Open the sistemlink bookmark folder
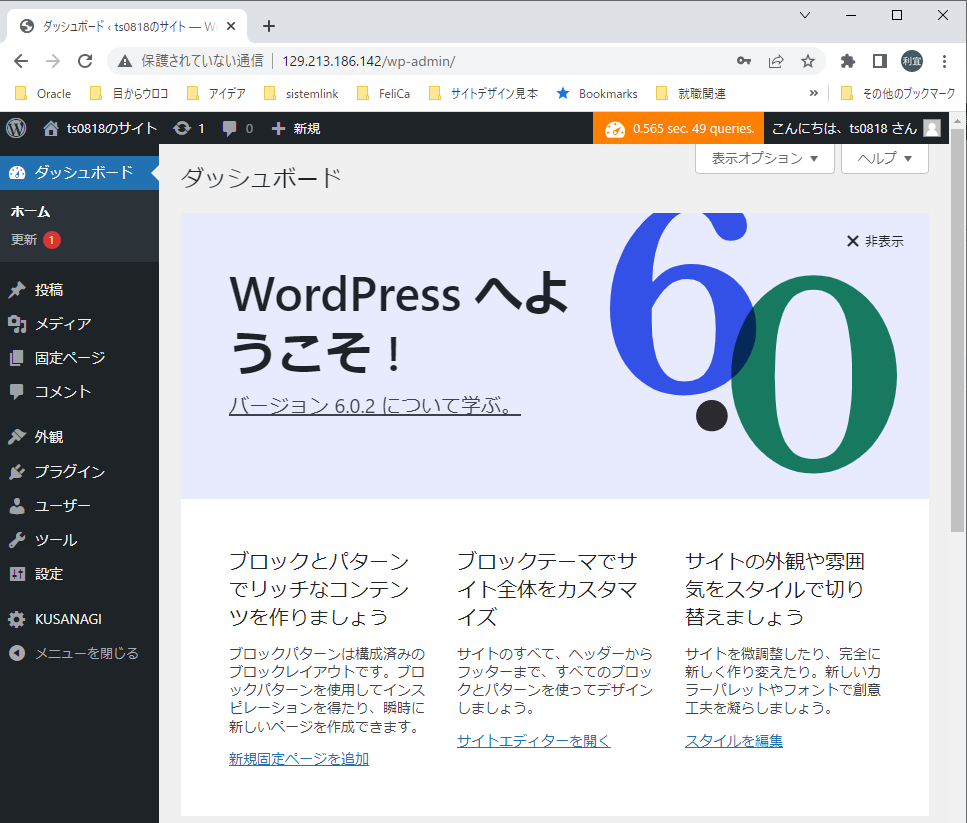967x823 pixels. 302,93
